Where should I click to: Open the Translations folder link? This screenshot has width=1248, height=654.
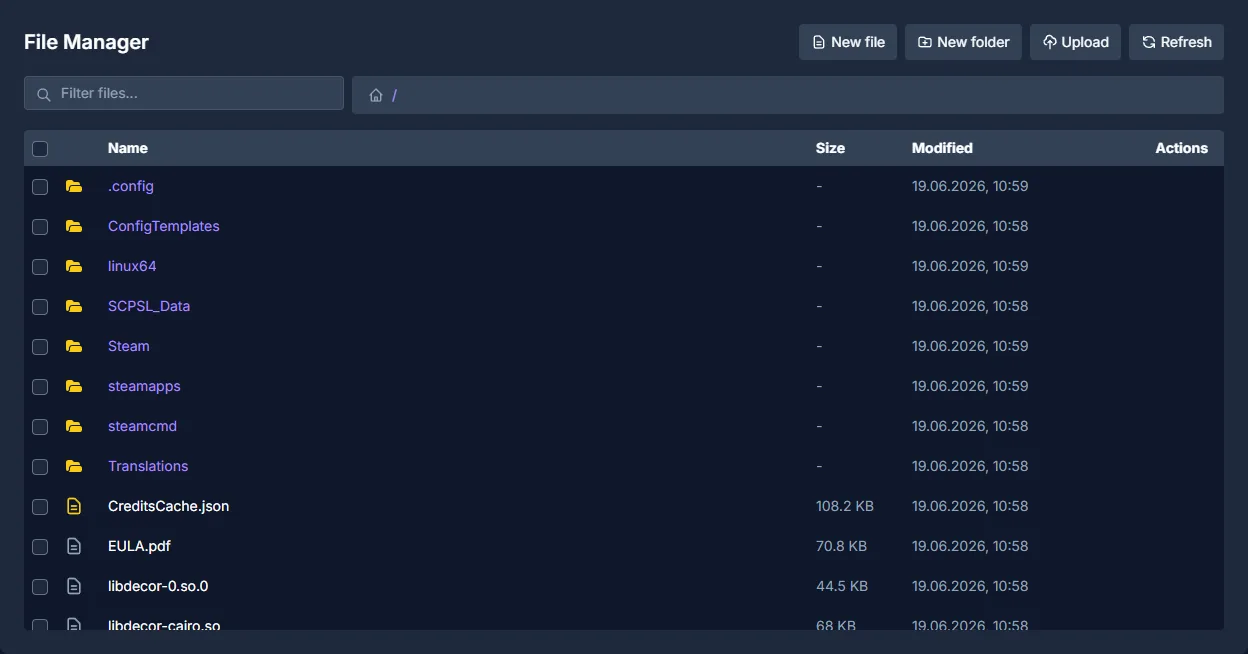pyautogui.click(x=148, y=466)
